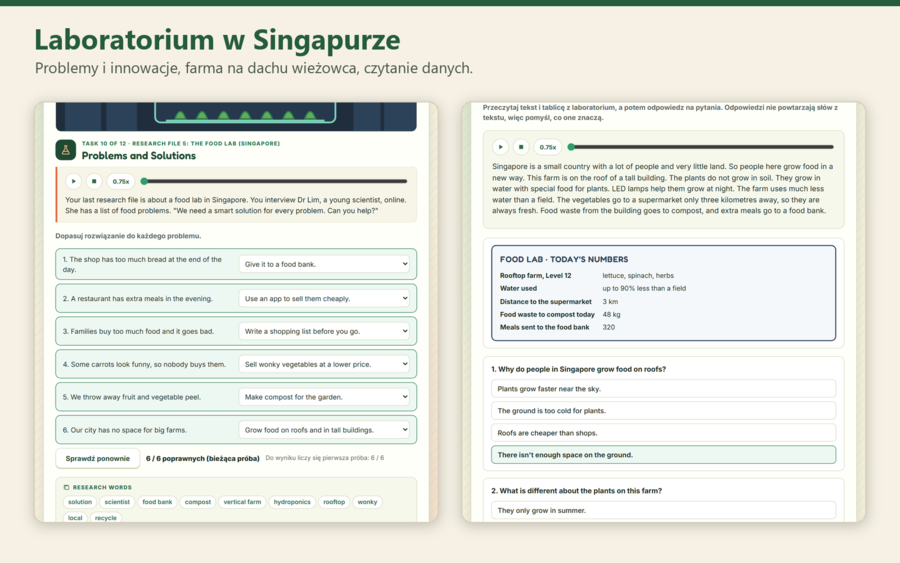This screenshot has height=563, width=900.
Task: Click question '1. Why do people in Singapore grow food on roofs?'
Action: pyautogui.click(x=579, y=369)
